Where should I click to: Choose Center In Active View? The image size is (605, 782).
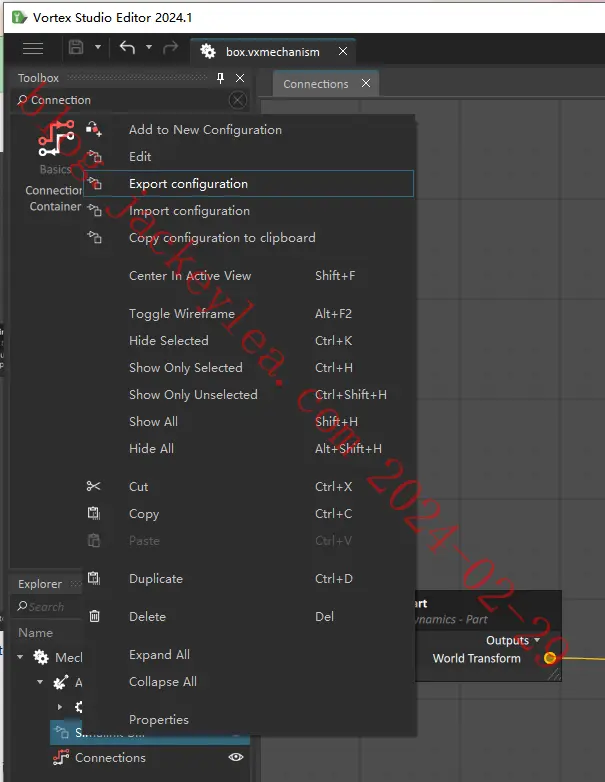pos(248,276)
